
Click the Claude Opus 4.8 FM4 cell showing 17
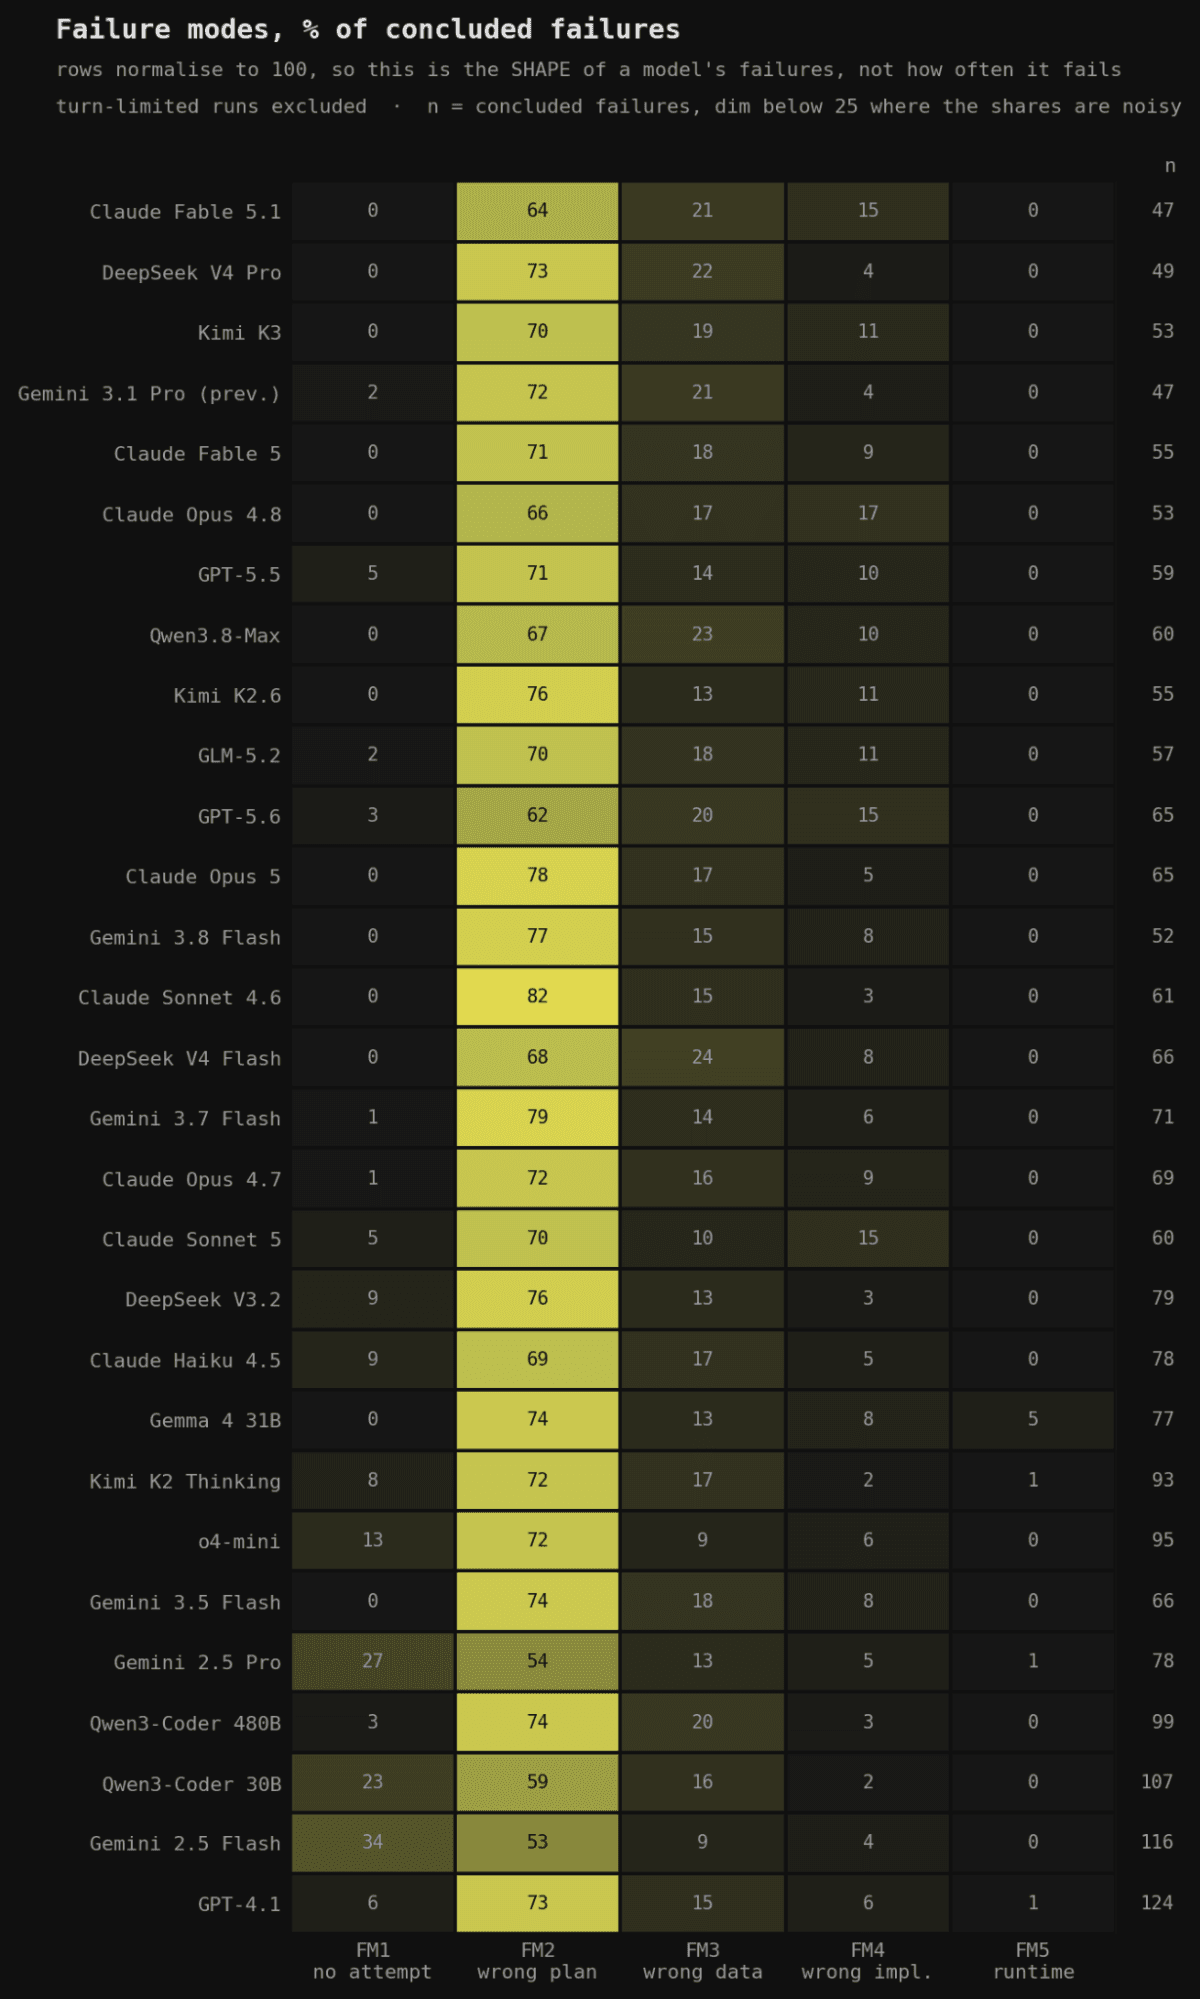click(867, 513)
